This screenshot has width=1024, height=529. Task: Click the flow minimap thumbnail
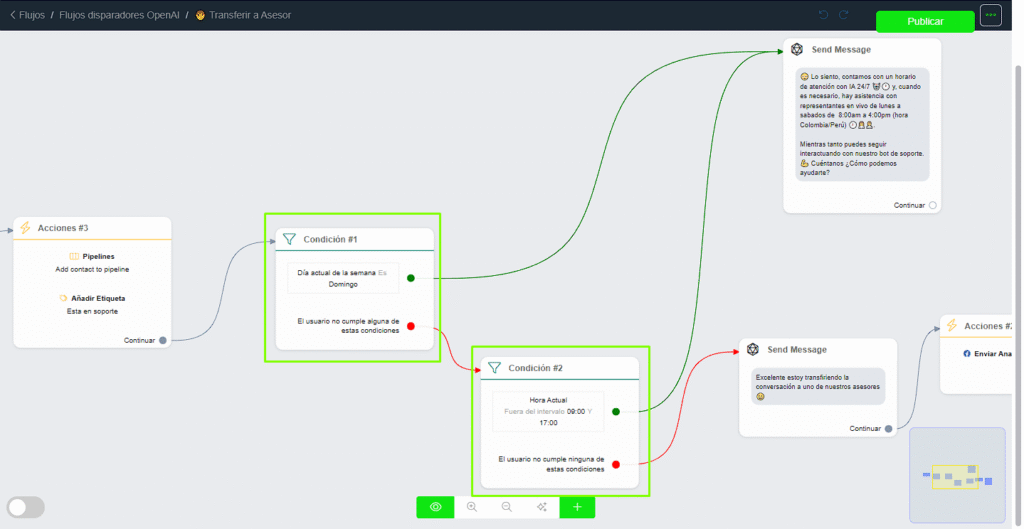[956, 475]
